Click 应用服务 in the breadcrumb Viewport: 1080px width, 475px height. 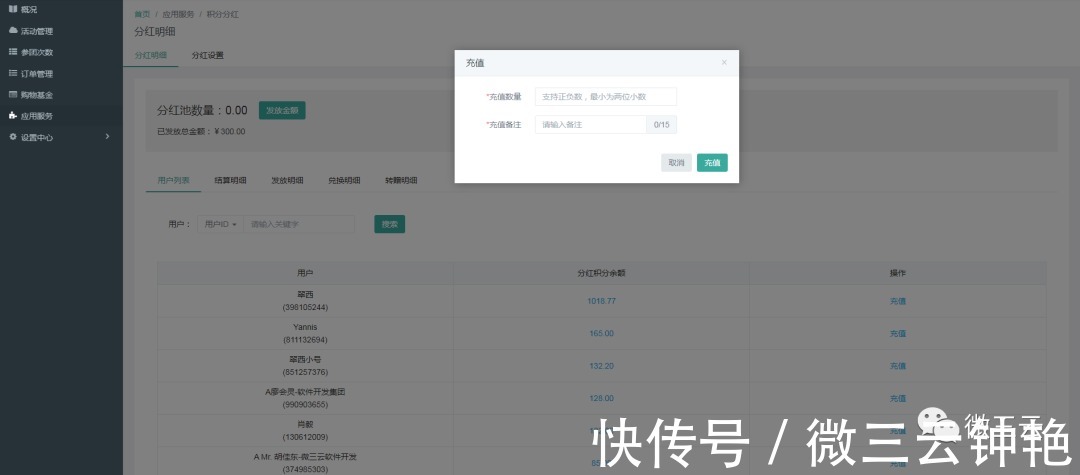click(178, 14)
